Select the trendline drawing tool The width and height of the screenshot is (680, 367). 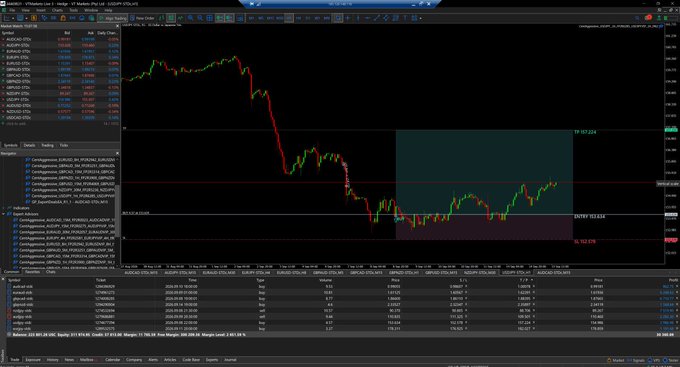376,18
